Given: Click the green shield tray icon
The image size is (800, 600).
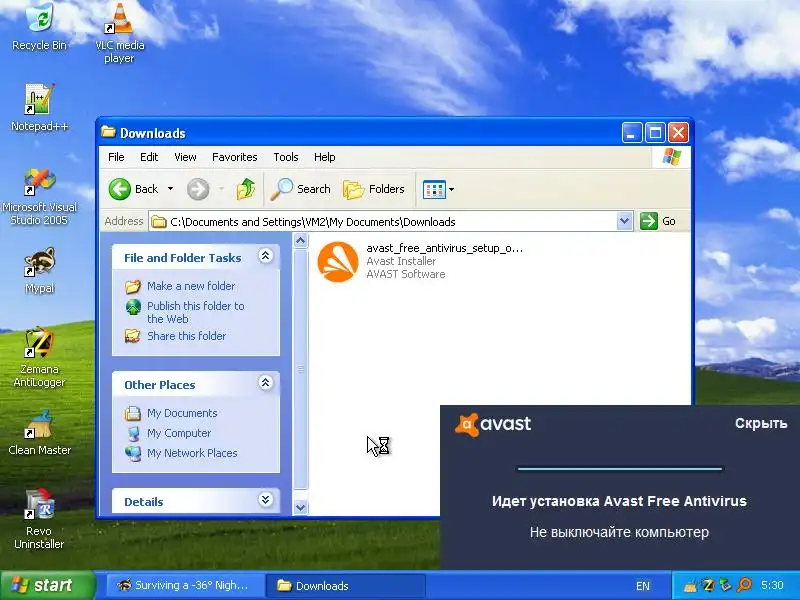Looking at the screenshot, I should click(726, 585).
